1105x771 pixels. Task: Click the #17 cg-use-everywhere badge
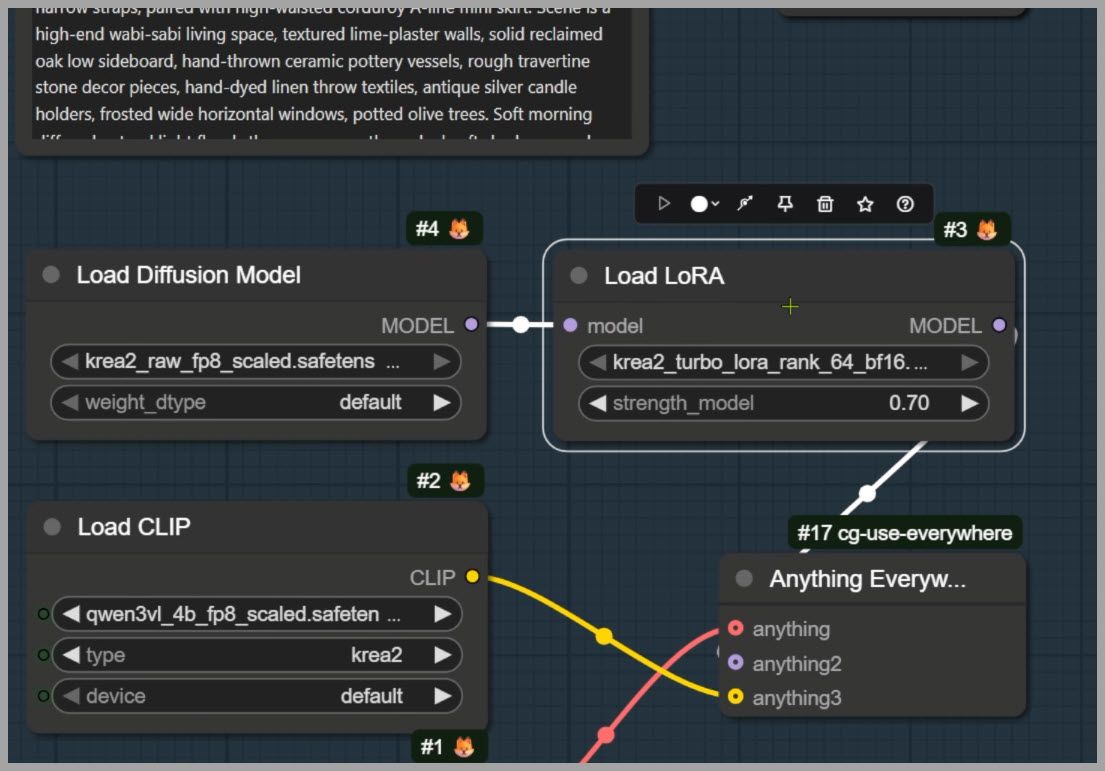pyautogui.click(x=904, y=533)
